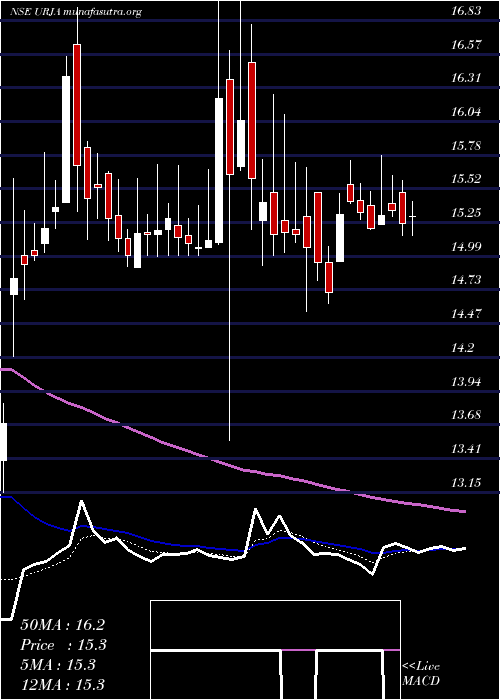Screen dimensions: 500x700
Task: Click the 5MA : 15.3 readout
Action: [x=58, y=665]
